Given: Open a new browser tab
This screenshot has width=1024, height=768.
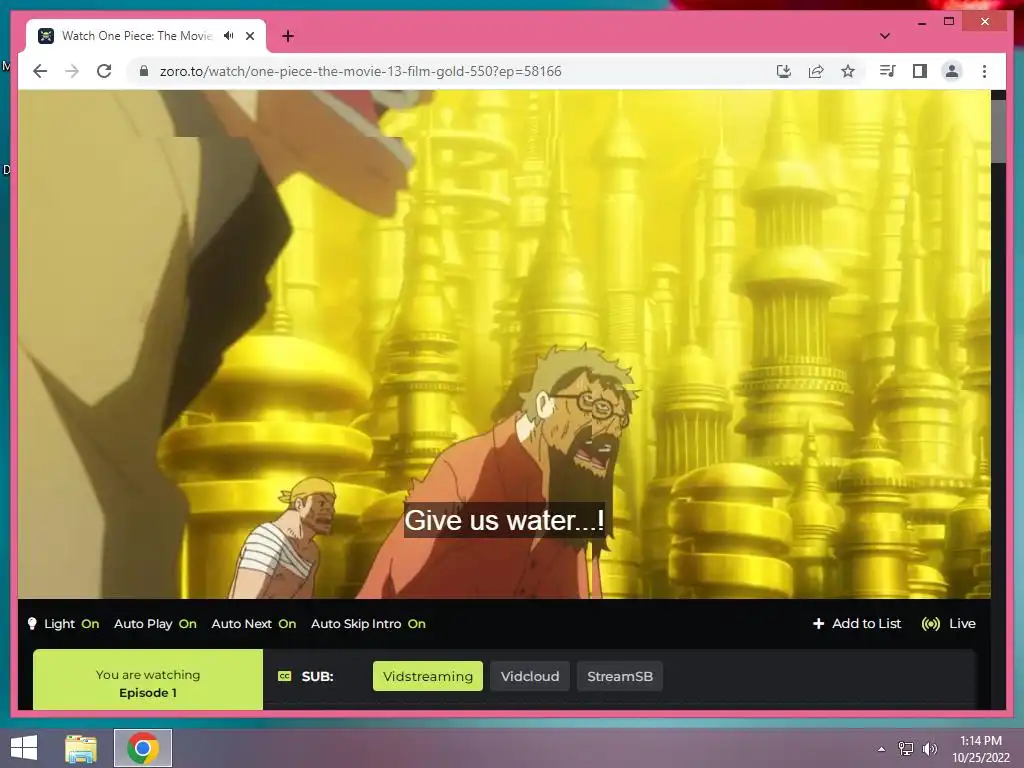Looking at the screenshot, I should [x=288, y=36].
